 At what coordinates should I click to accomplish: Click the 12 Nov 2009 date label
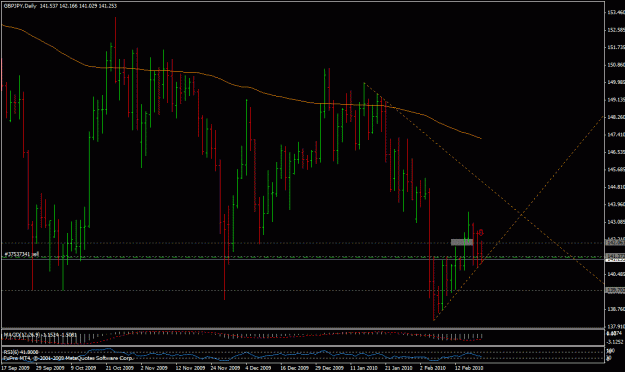point(190,368)
